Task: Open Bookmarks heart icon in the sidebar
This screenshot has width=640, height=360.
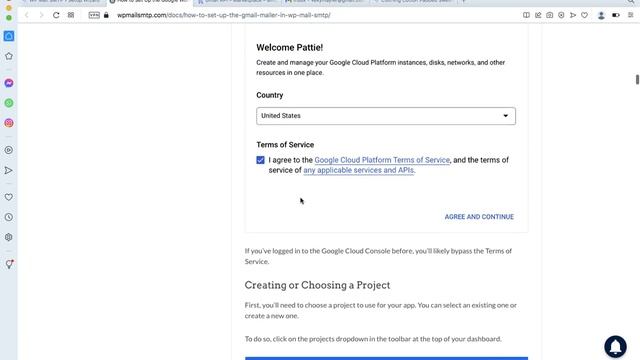Action: click(x=9, y=197)
